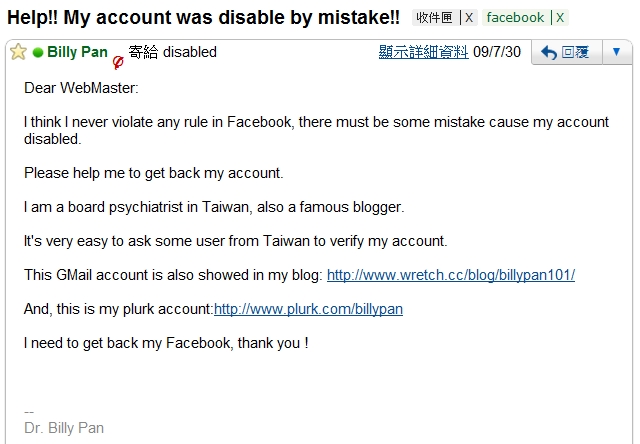Viewport: 640px width, 444px height.
Task: Click the green online status dot
Action: 38,53
